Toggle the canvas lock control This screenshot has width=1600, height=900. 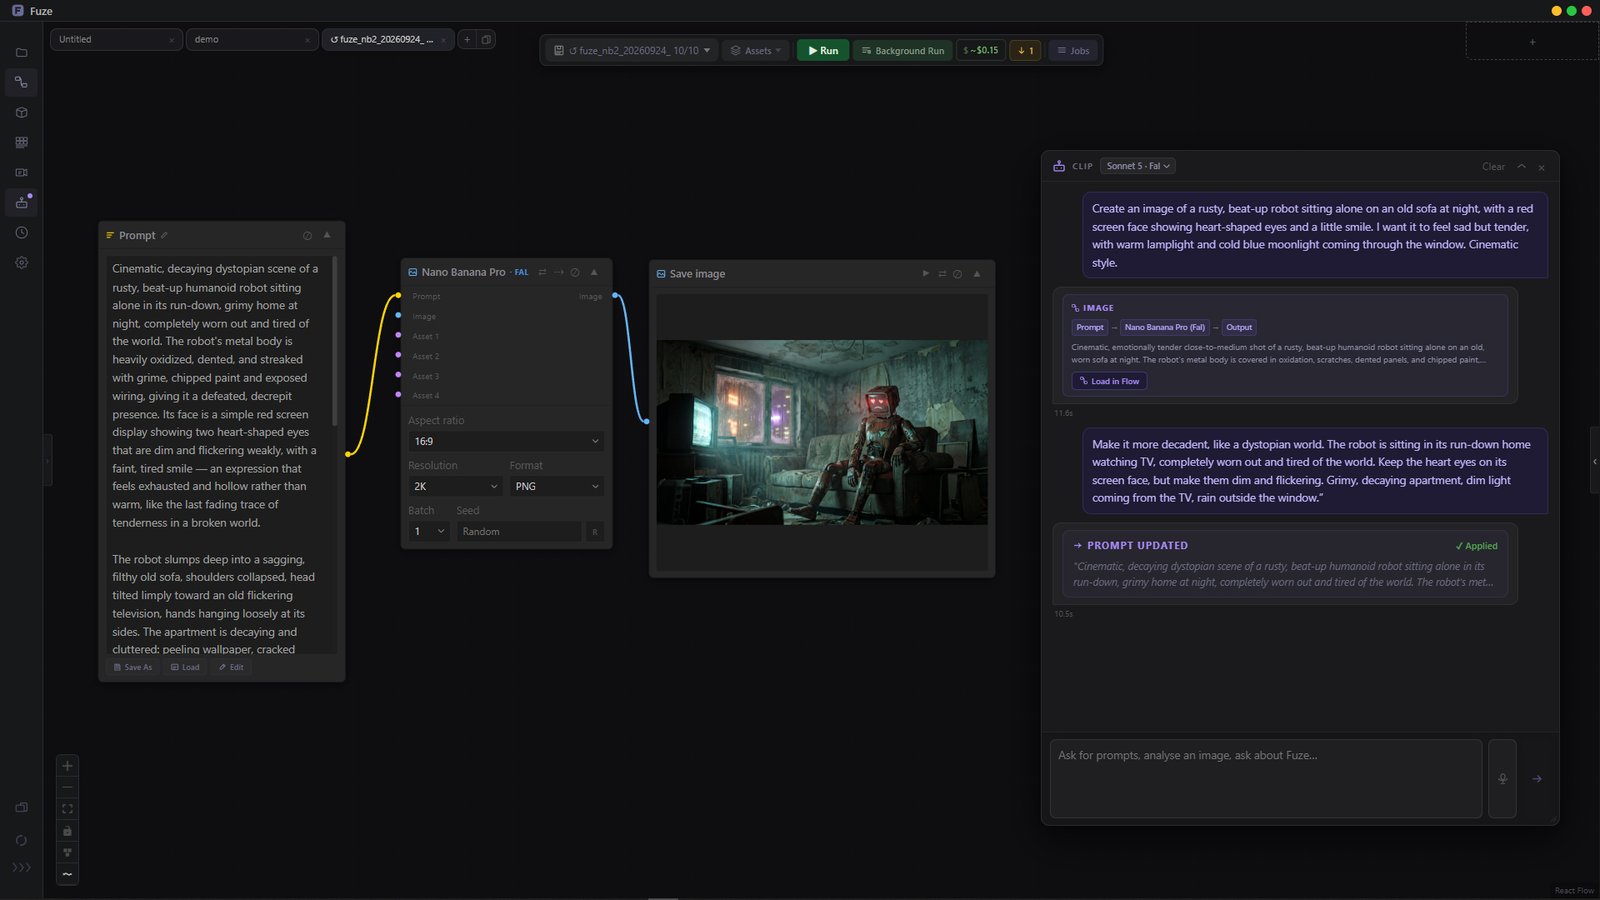(x=67, y=831)
